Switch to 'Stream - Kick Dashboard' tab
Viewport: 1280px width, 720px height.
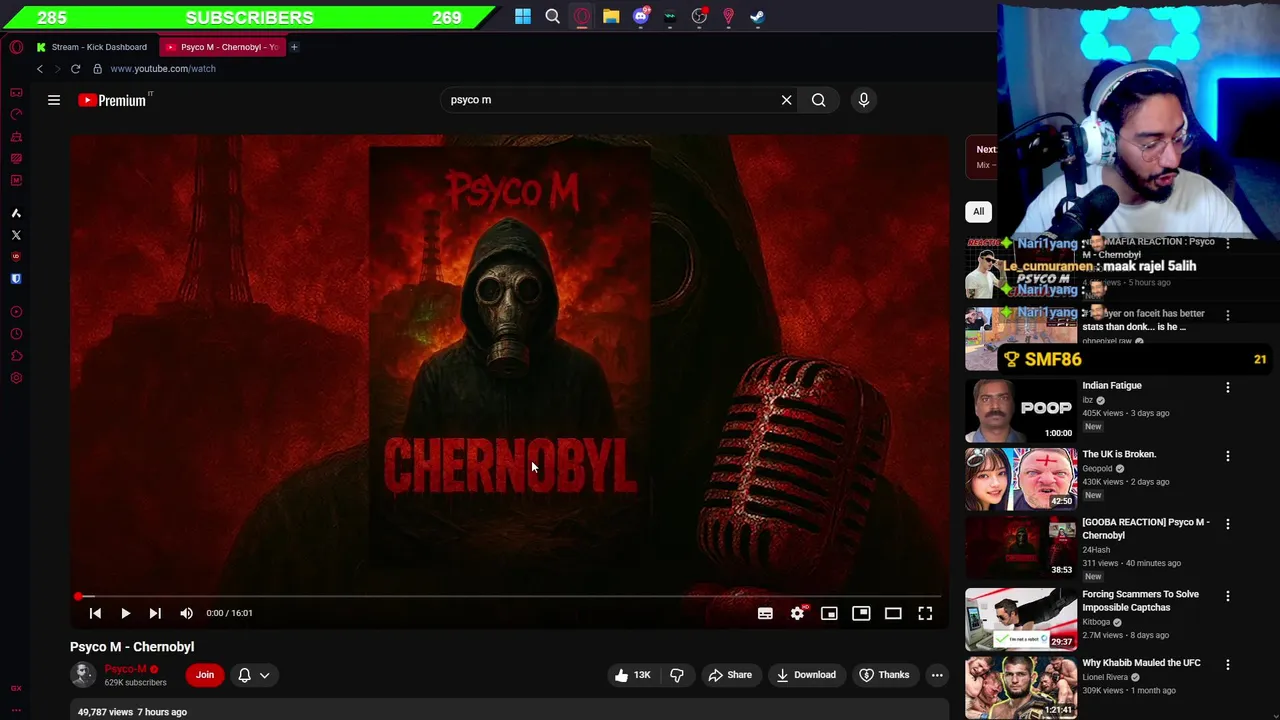(92, 47)
